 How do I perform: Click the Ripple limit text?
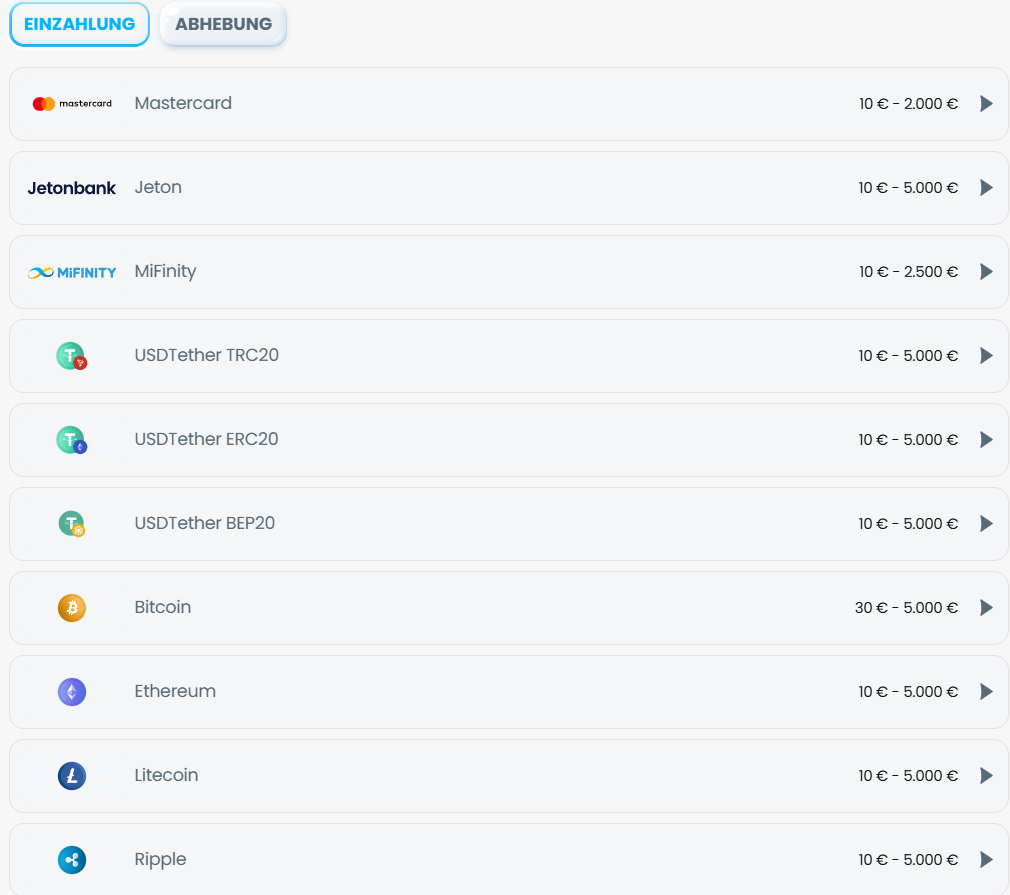point(908,860)
